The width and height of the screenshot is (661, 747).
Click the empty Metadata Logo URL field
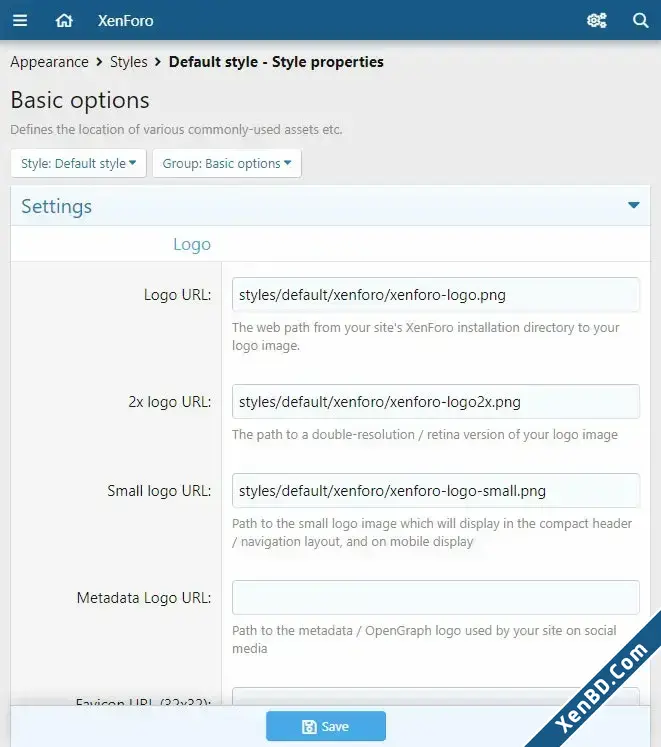pyautogui.click(x=436, y=597)
